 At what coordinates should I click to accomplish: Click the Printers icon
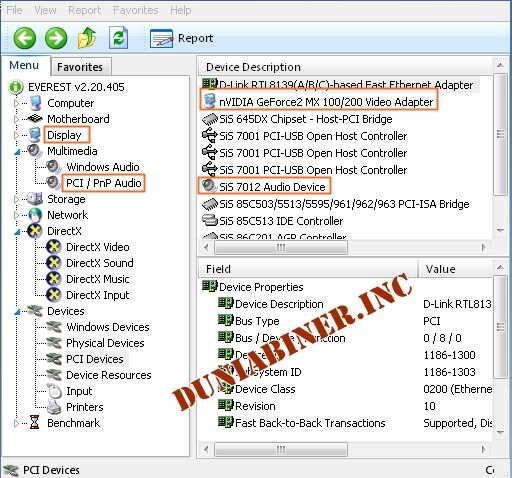[x=54, y=407]
